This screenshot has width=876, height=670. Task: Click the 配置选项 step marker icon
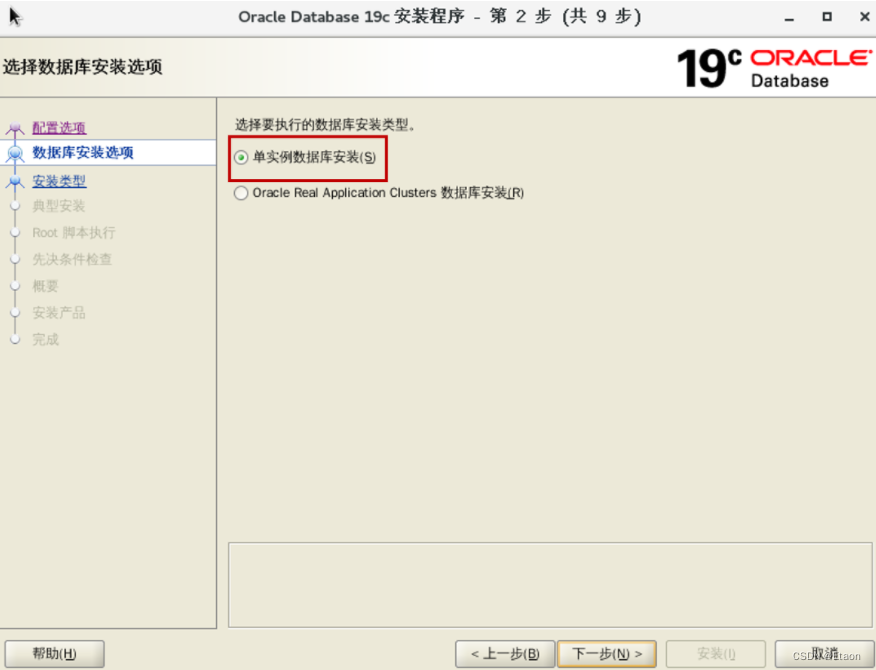coord(15,129)
